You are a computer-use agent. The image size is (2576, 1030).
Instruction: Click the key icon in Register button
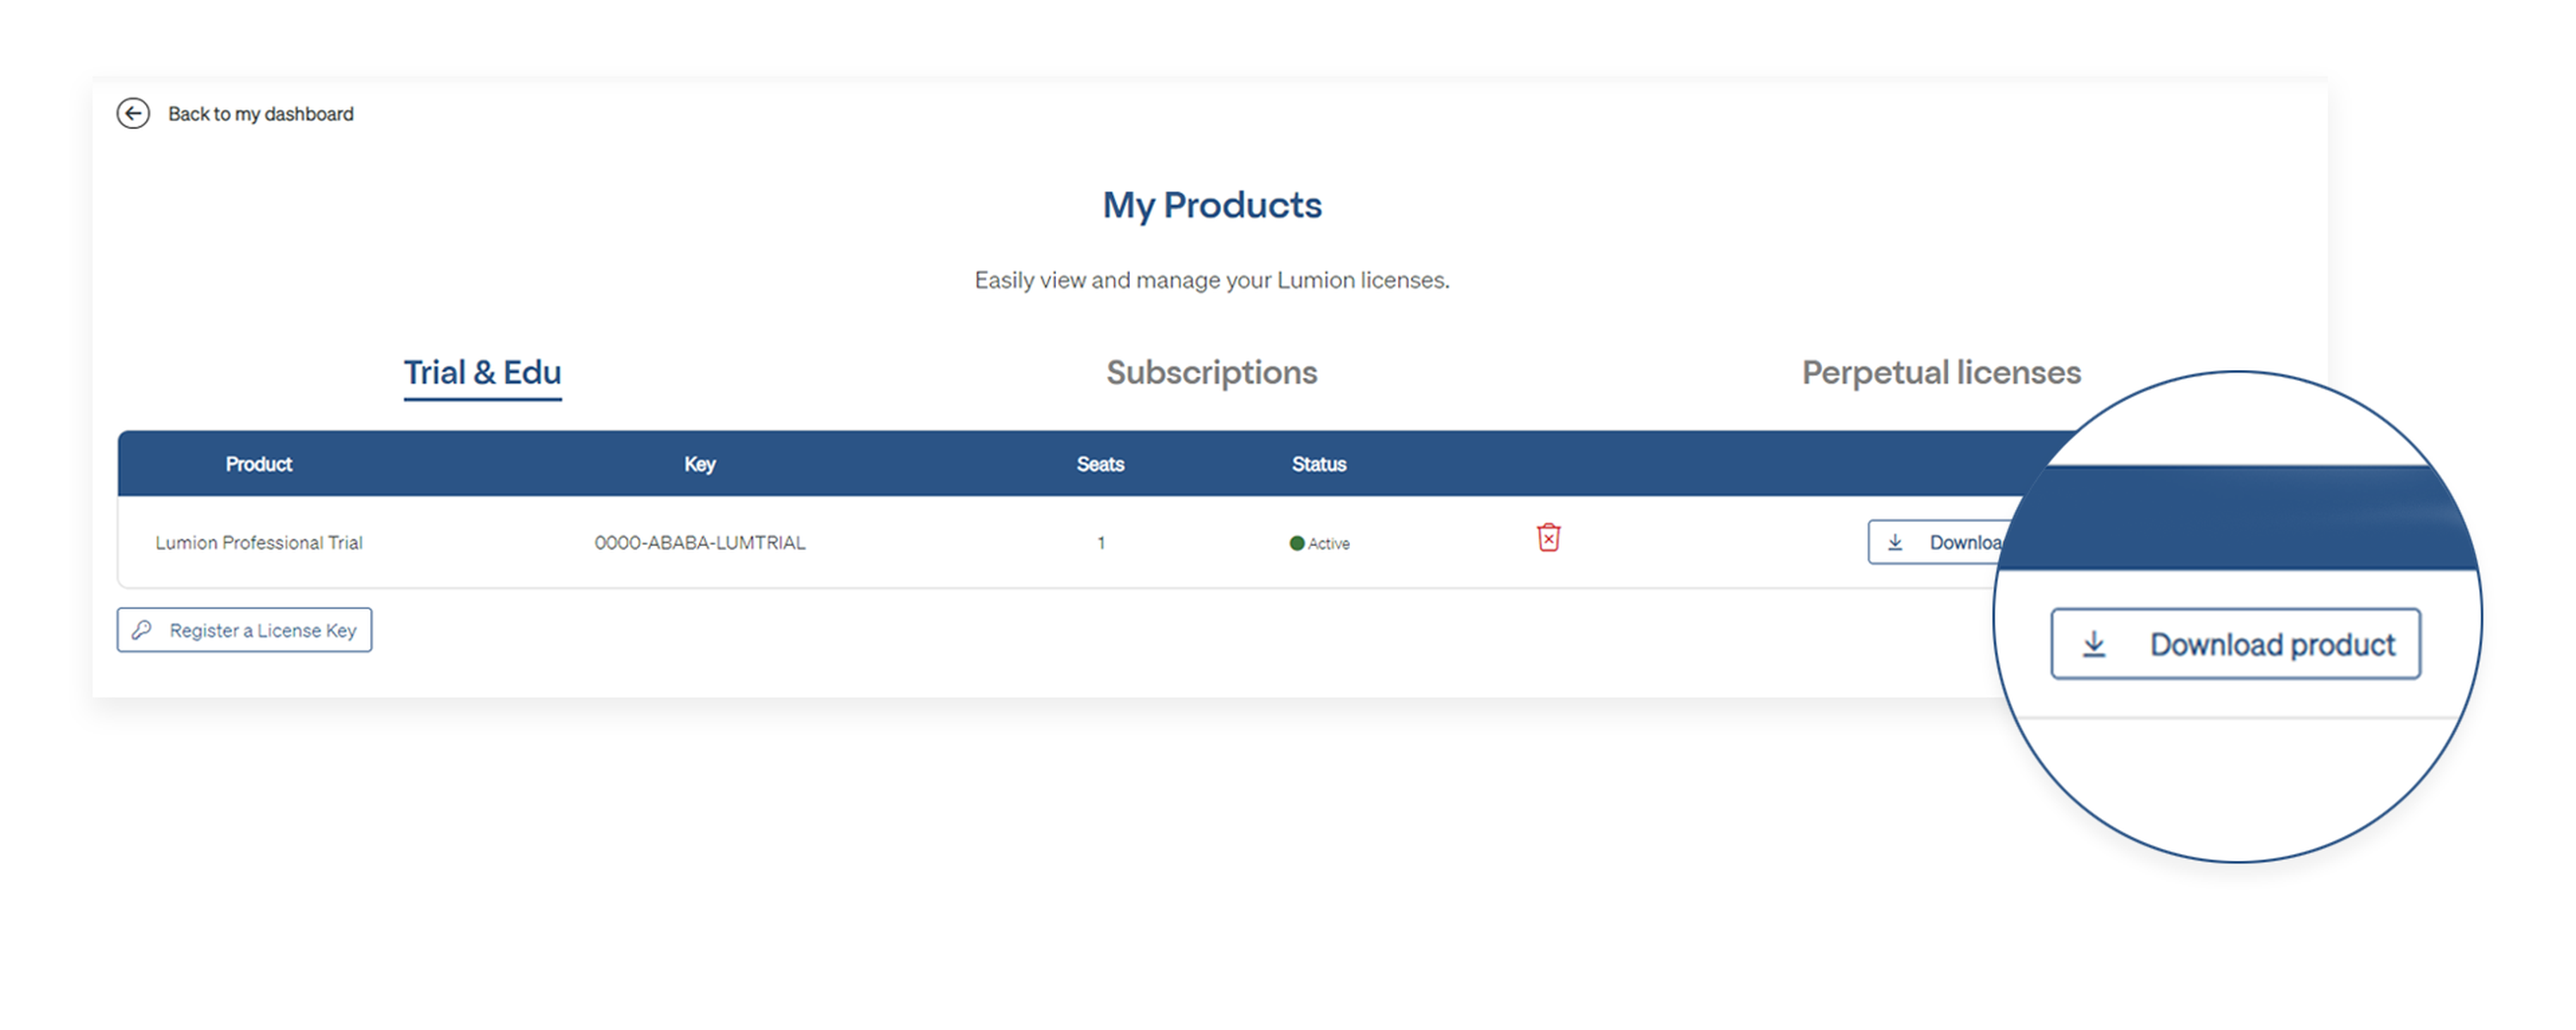click(x=142, y=630)
